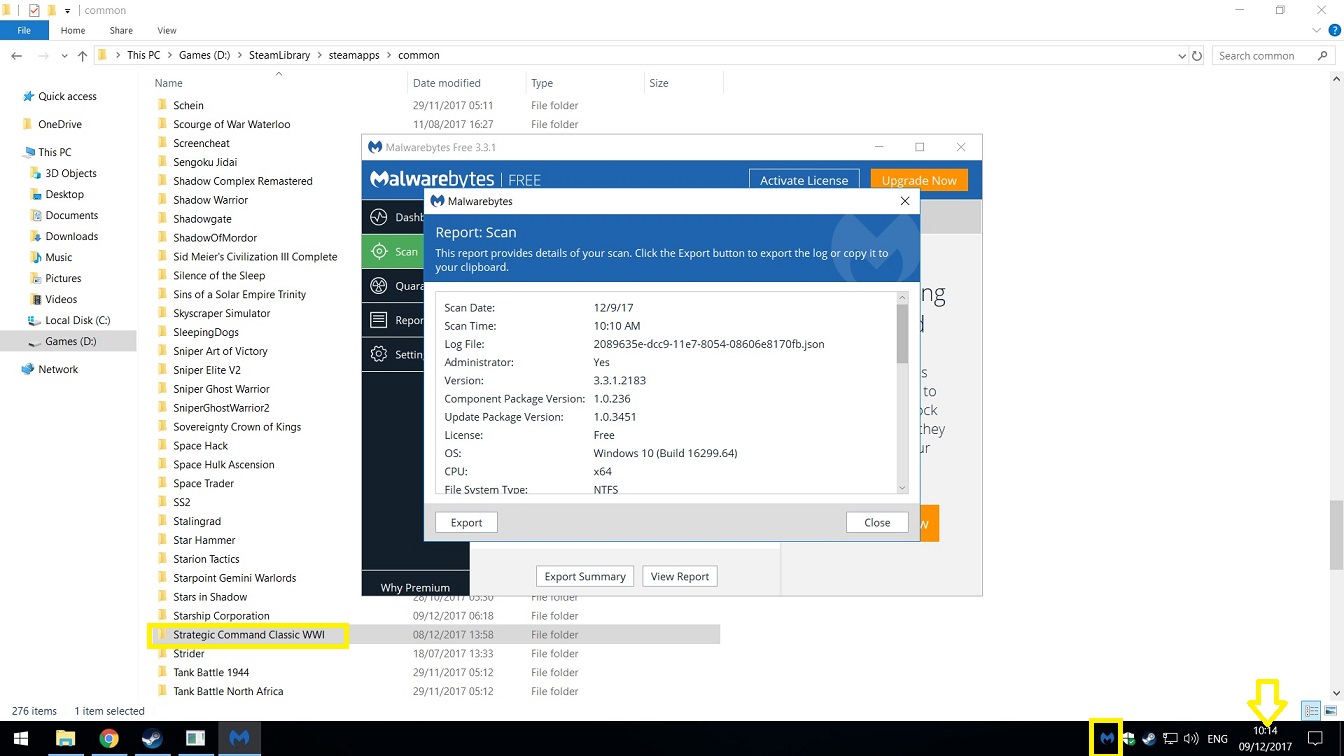Select Downloads in the navigation pane
This screenshot has height=756, width=1344.
click(72, 236)
